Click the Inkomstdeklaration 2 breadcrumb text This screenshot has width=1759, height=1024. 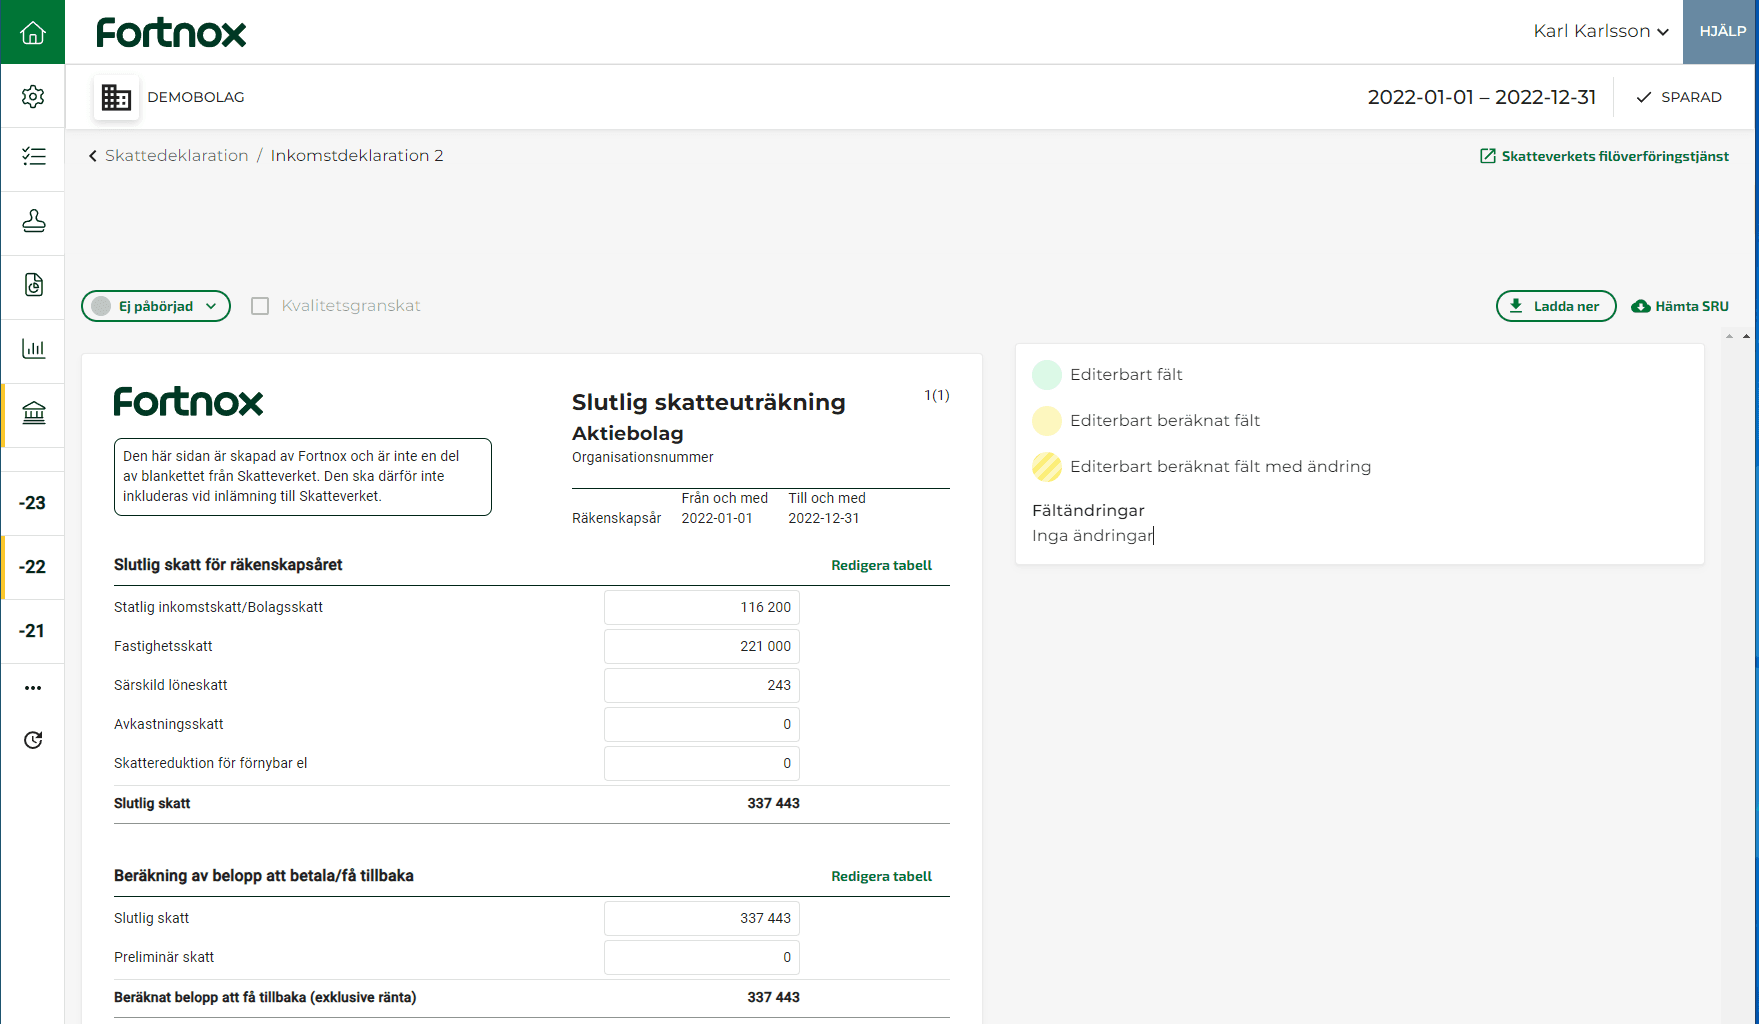coord(357,156)
